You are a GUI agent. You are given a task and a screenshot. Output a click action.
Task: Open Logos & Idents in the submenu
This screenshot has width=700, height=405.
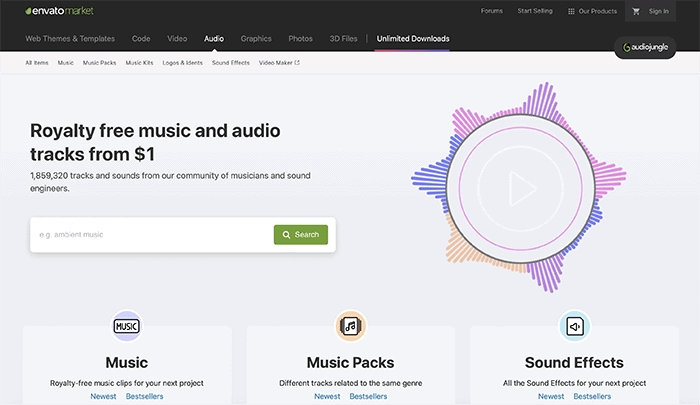tap(183, 62)
